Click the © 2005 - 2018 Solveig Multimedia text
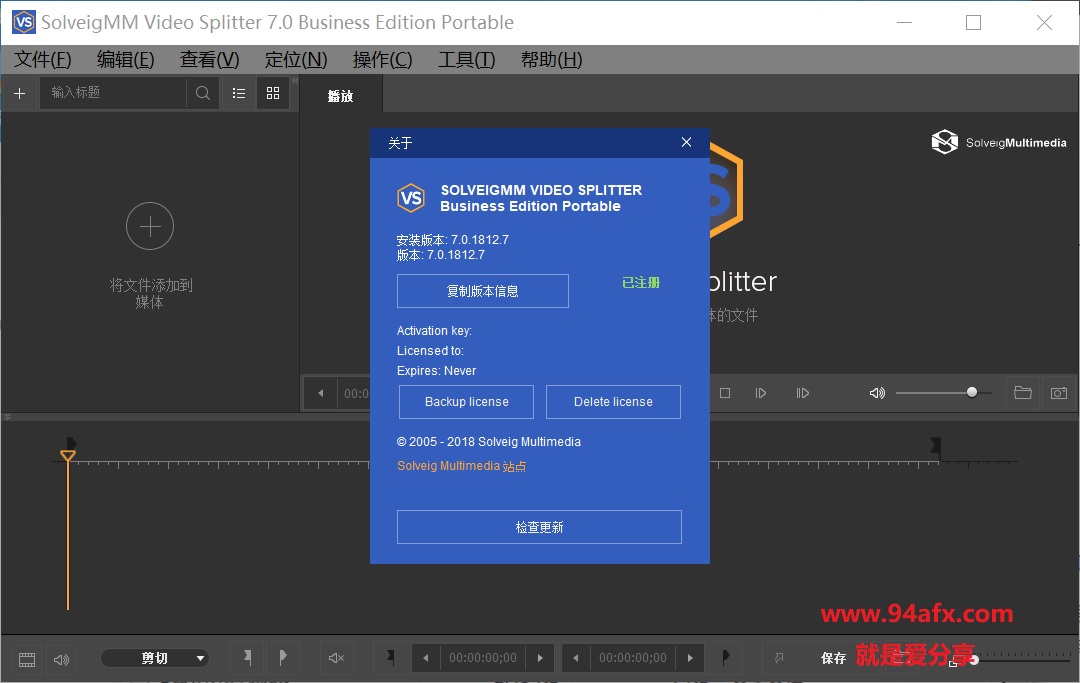This screenshot has width=1080, height=683. coord(488,442)
